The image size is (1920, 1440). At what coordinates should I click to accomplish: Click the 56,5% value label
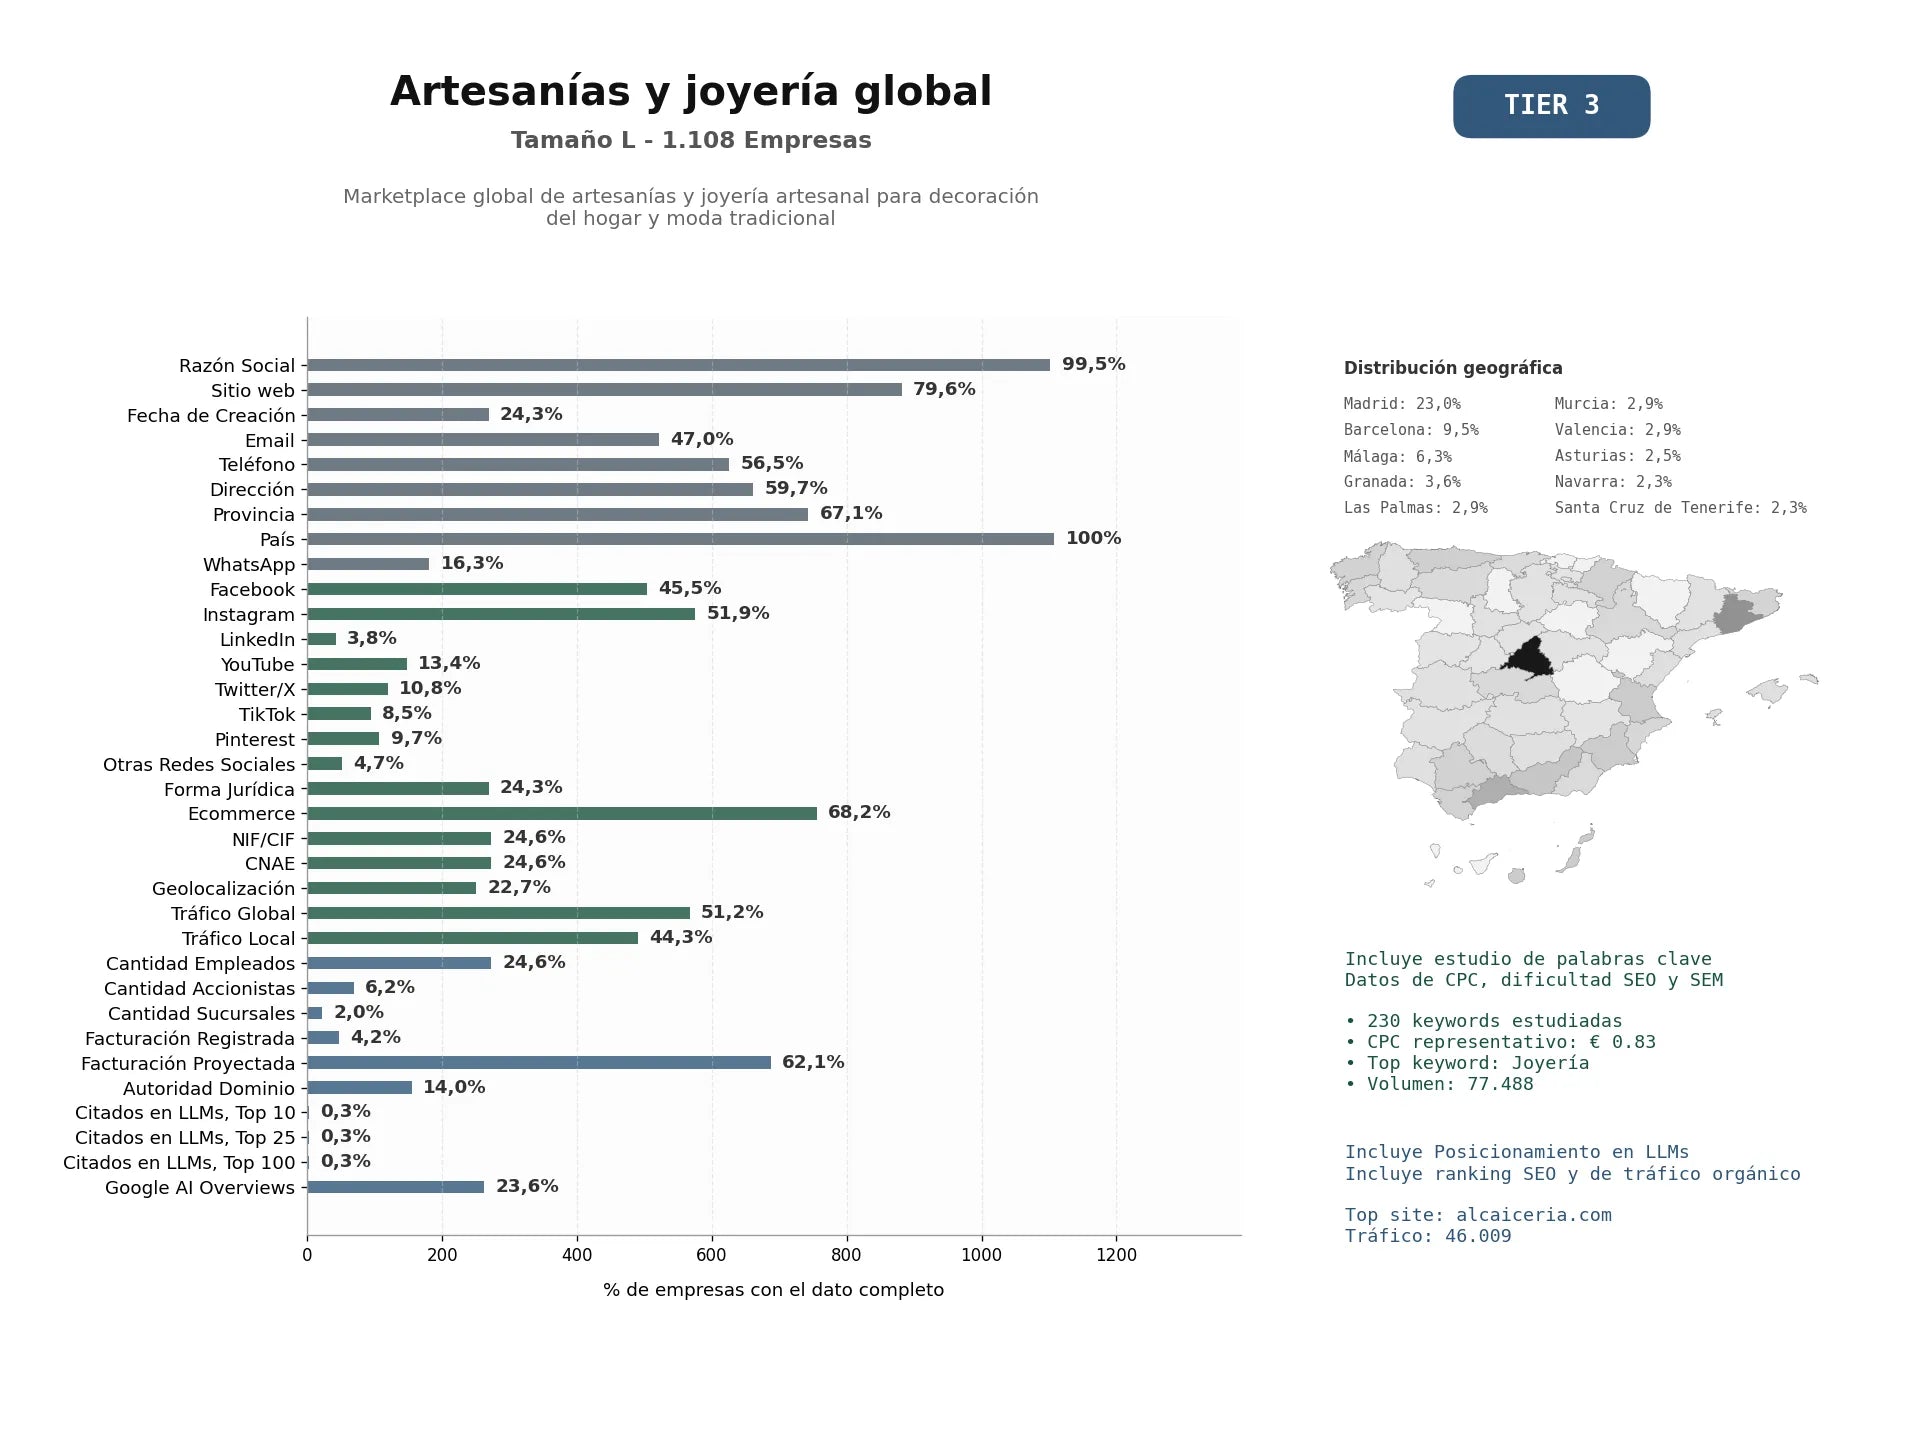[x=772, y=463]
